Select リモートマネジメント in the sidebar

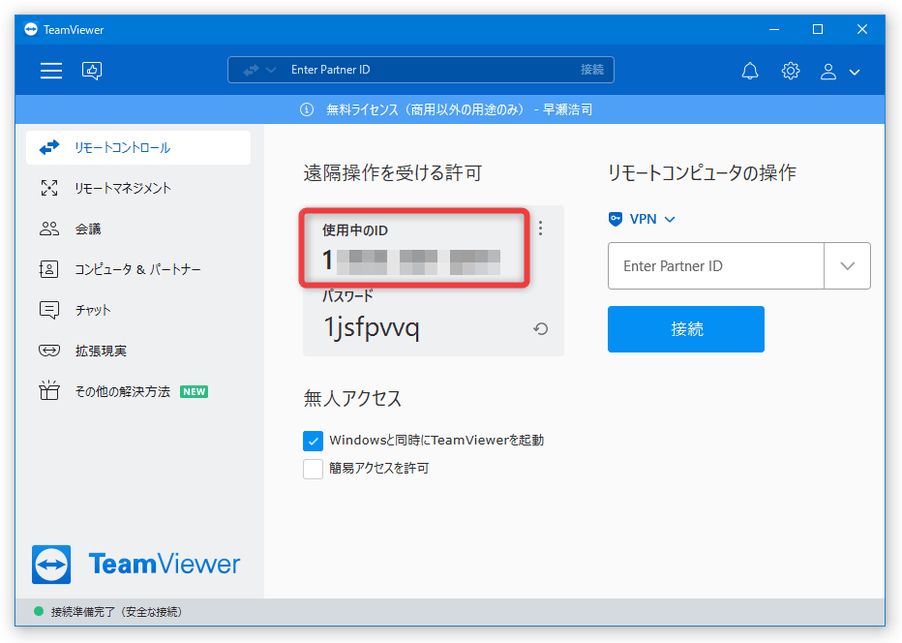[x=138, y=188]
